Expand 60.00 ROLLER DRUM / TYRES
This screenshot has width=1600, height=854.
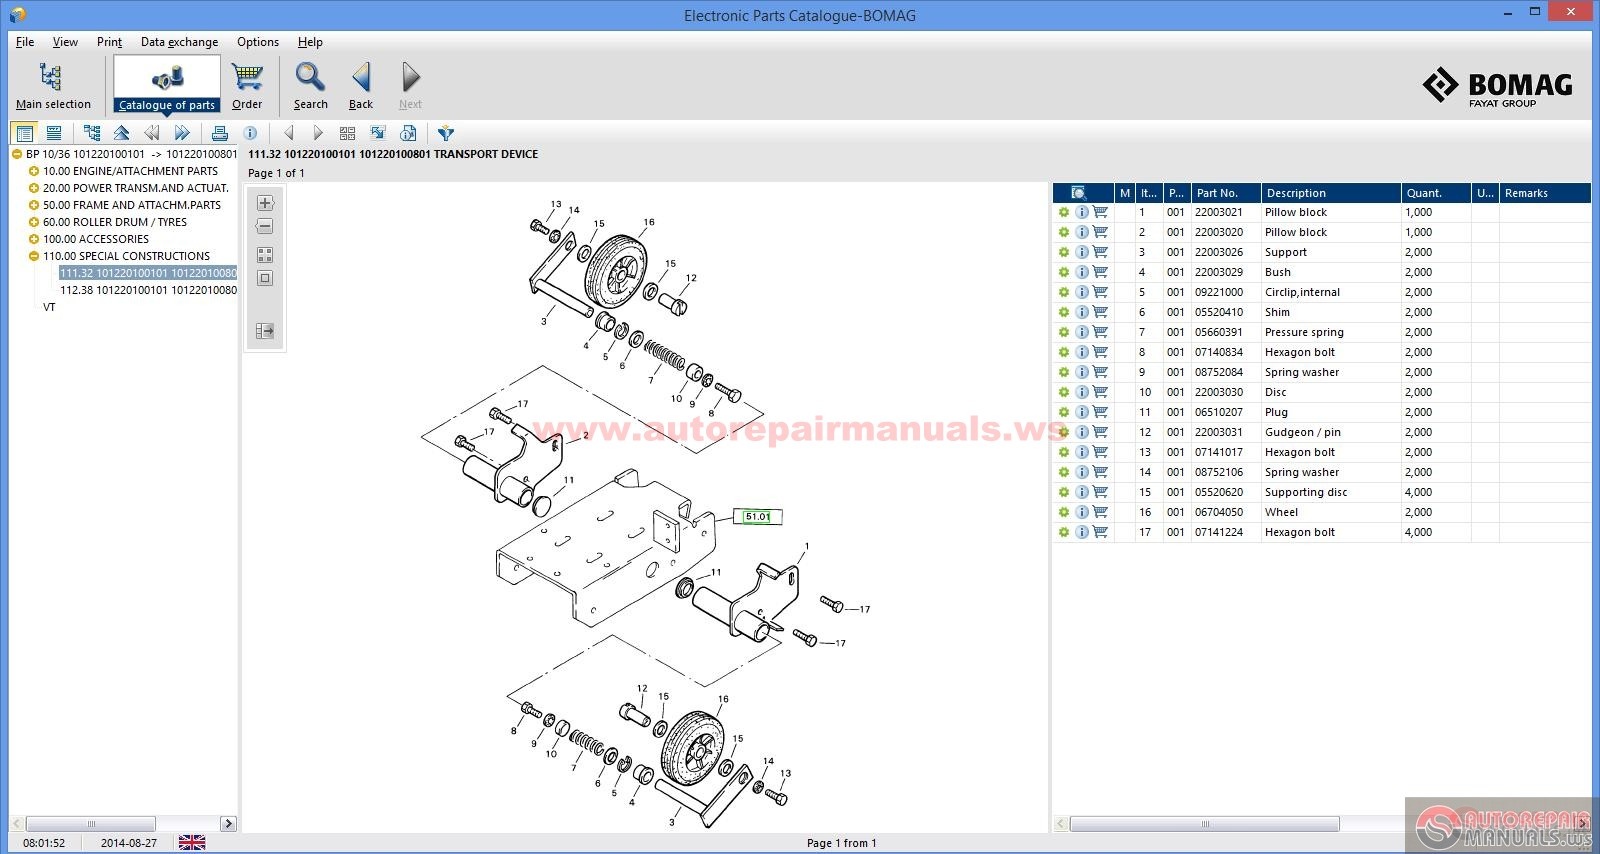(x=34, y=222)
